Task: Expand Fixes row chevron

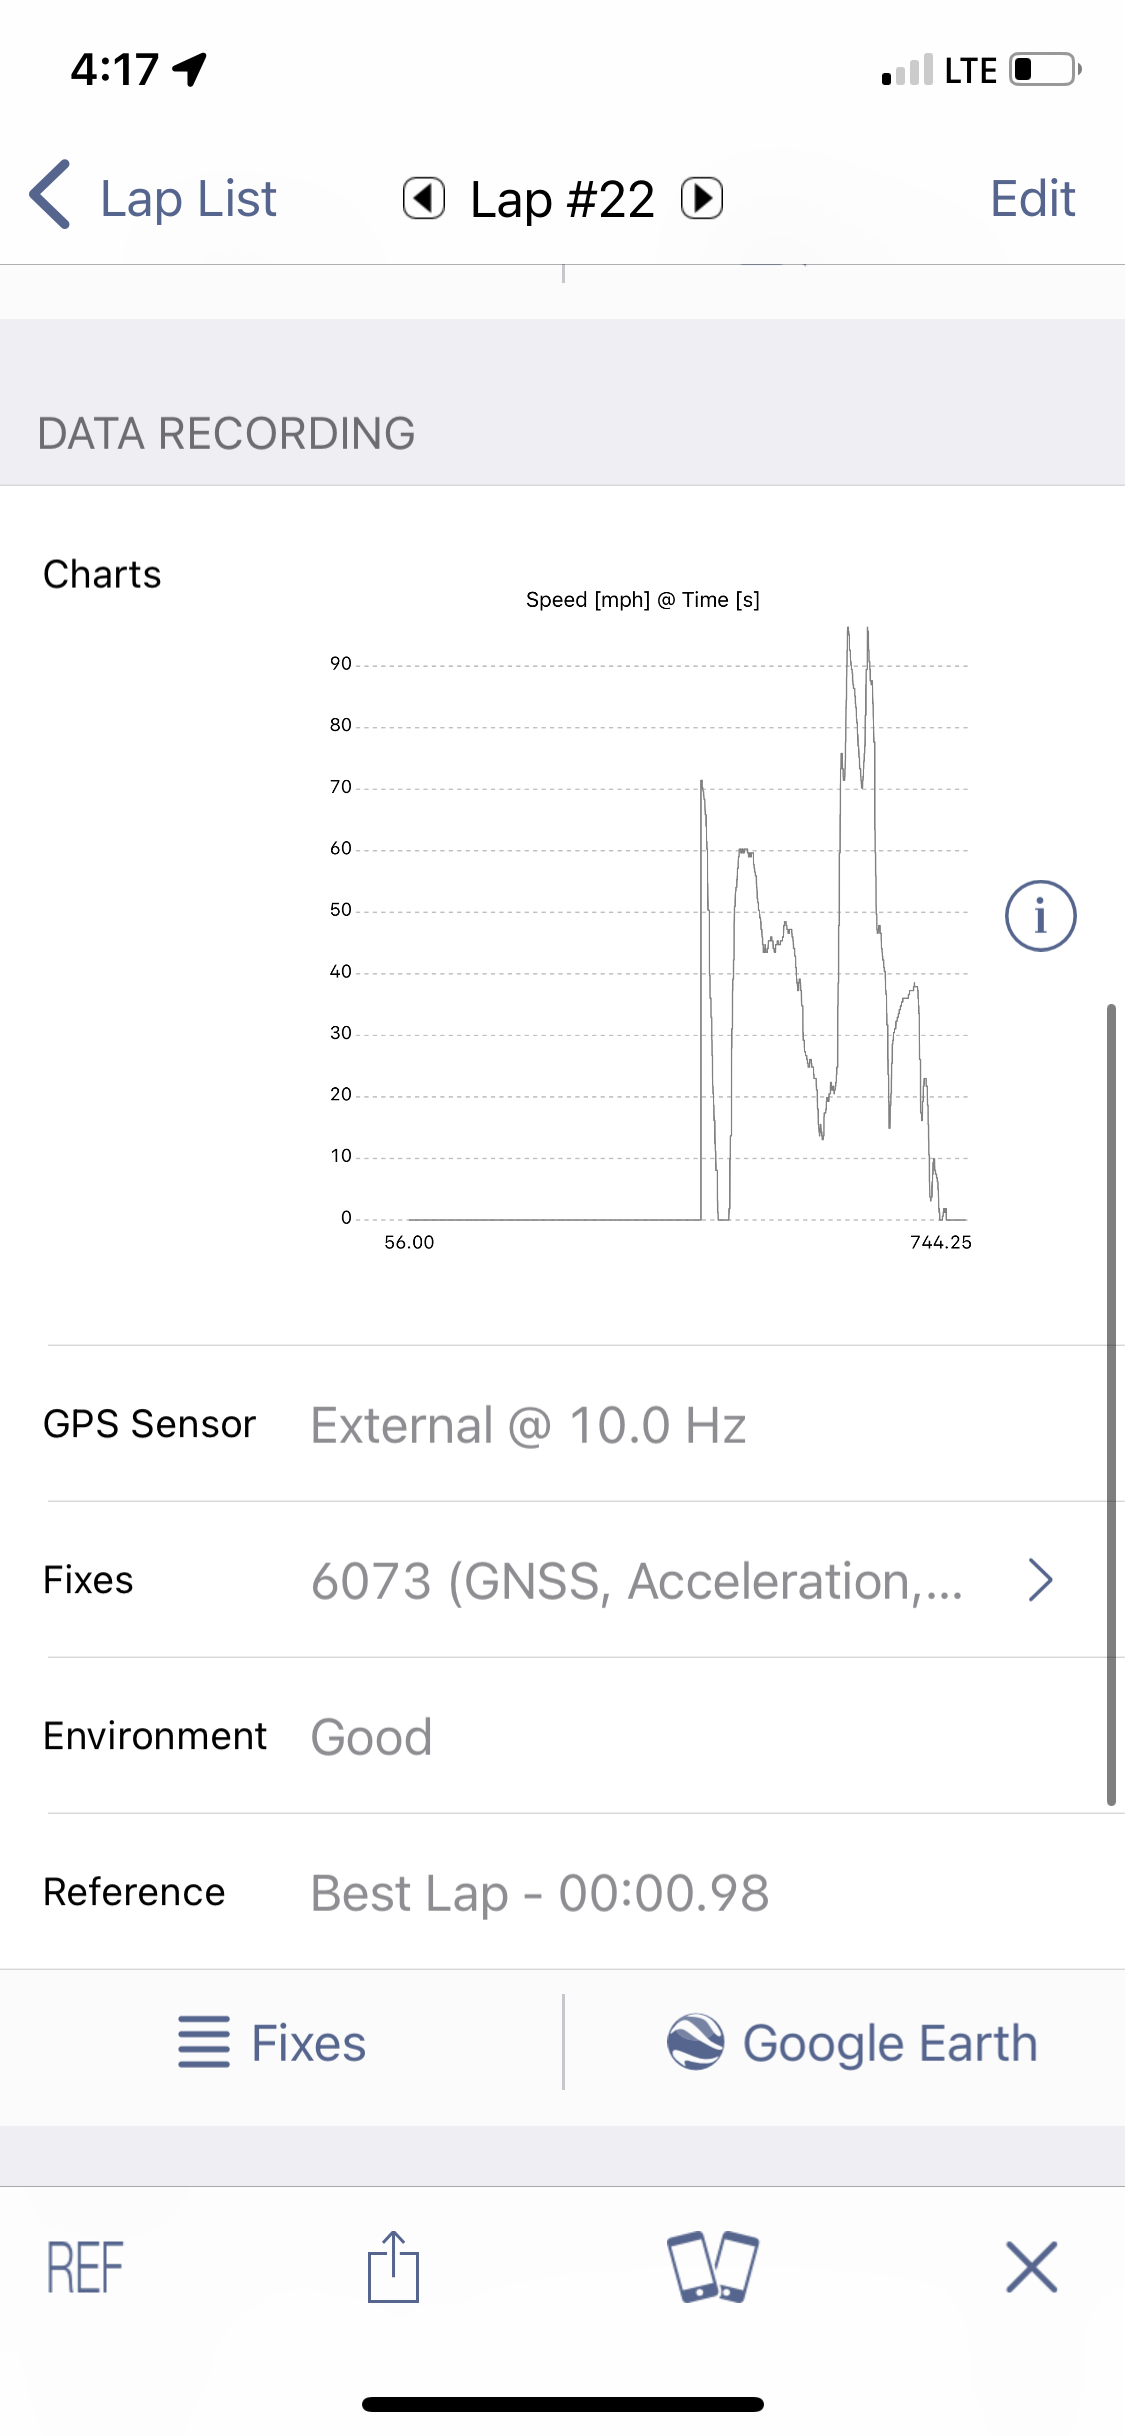Action: (x=1041, y=1580)
